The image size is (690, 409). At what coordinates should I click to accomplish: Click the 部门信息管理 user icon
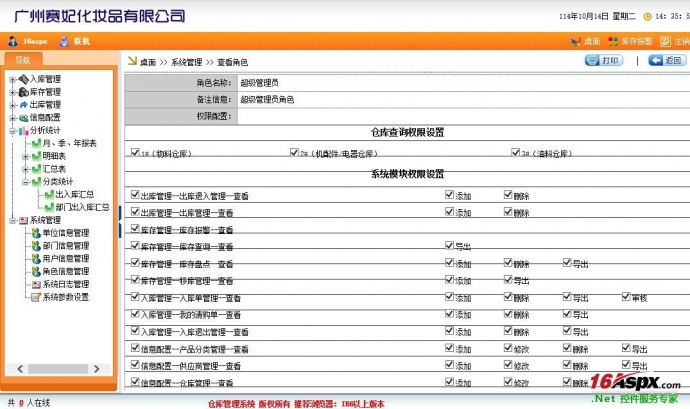[37, 246]
